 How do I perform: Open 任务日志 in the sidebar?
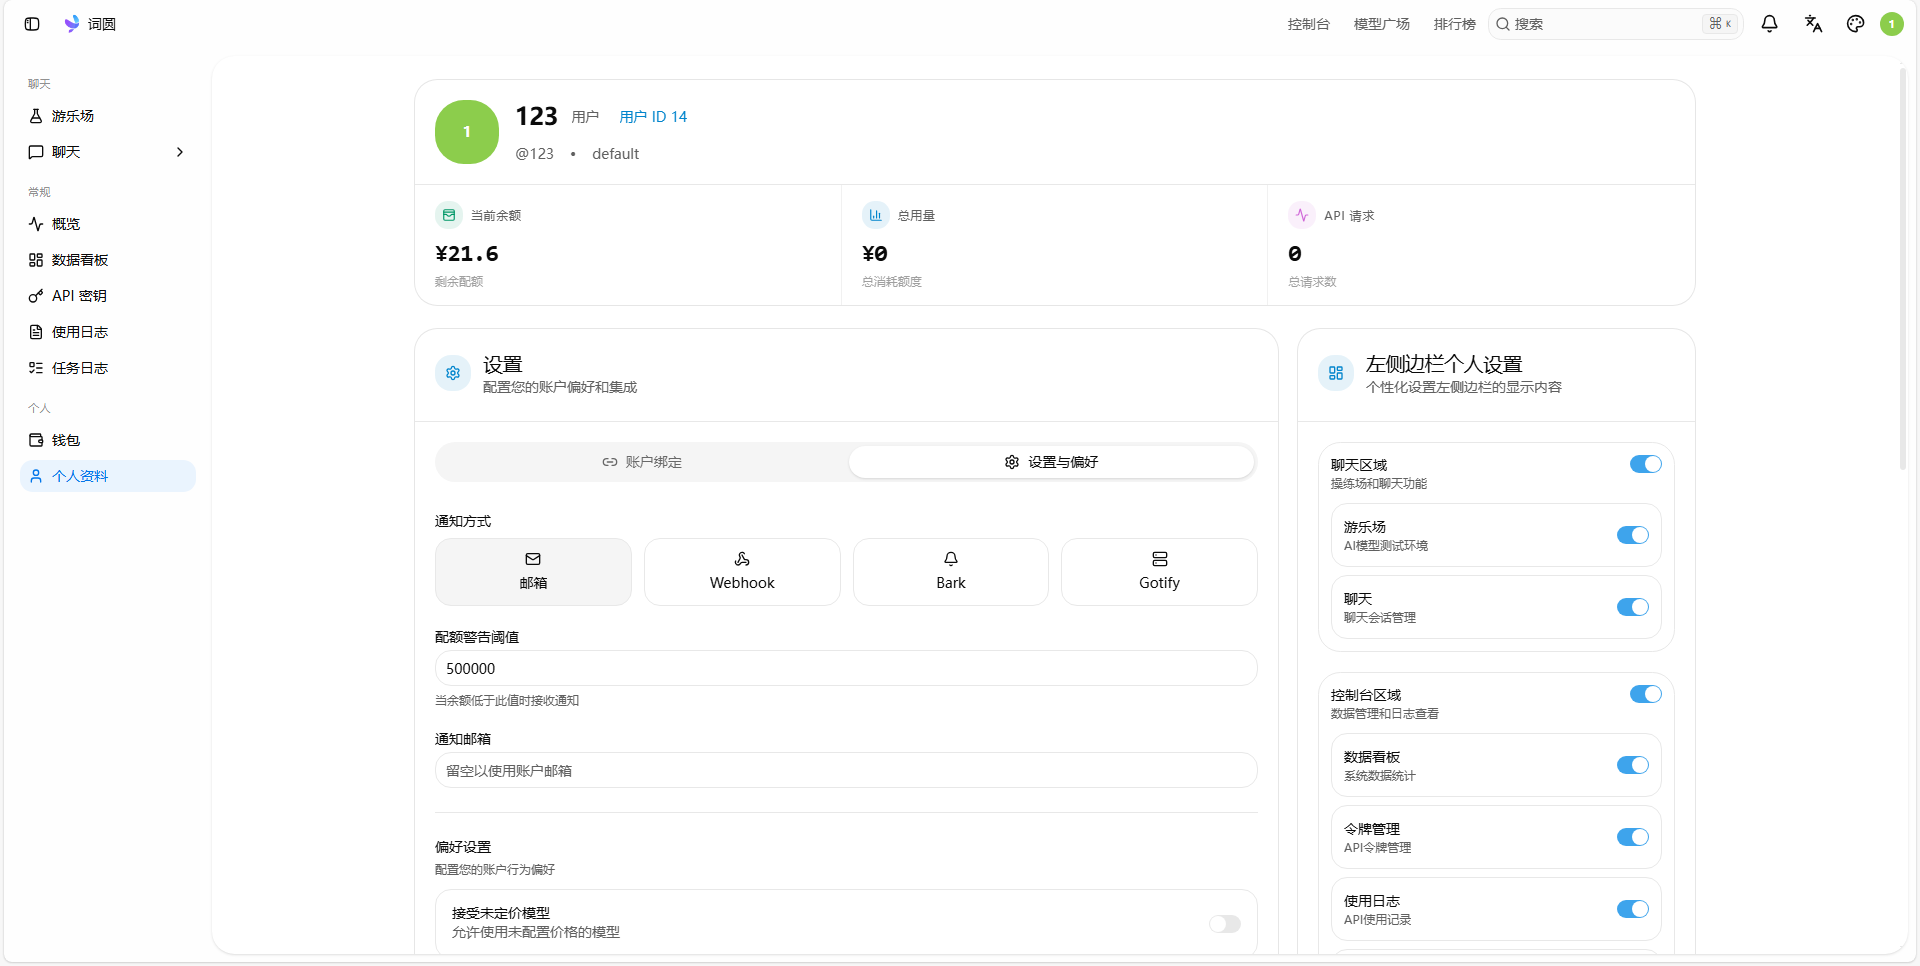[108, 368]
